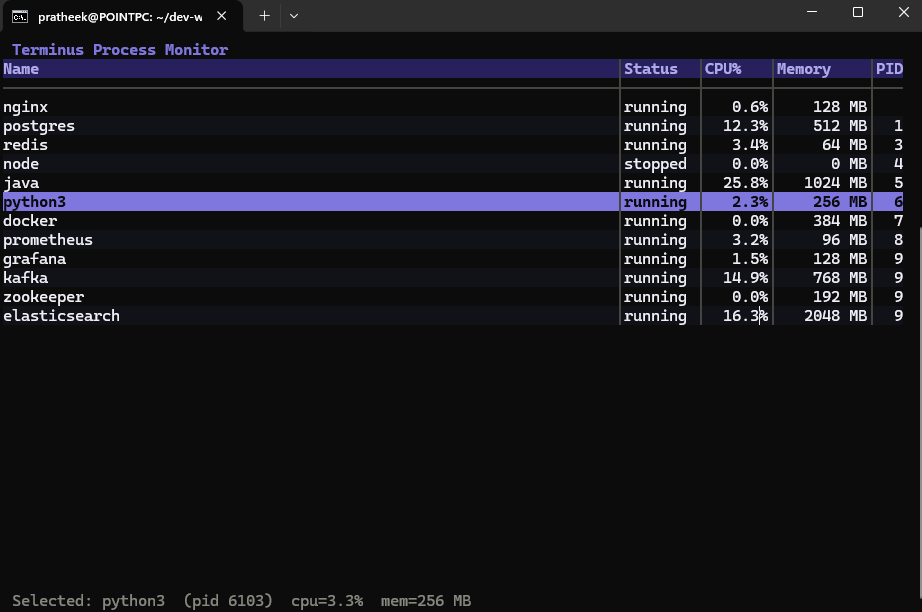Click mem=256 MB in the status line
This screenshot has height=612, width=922.
coord(426,601)
